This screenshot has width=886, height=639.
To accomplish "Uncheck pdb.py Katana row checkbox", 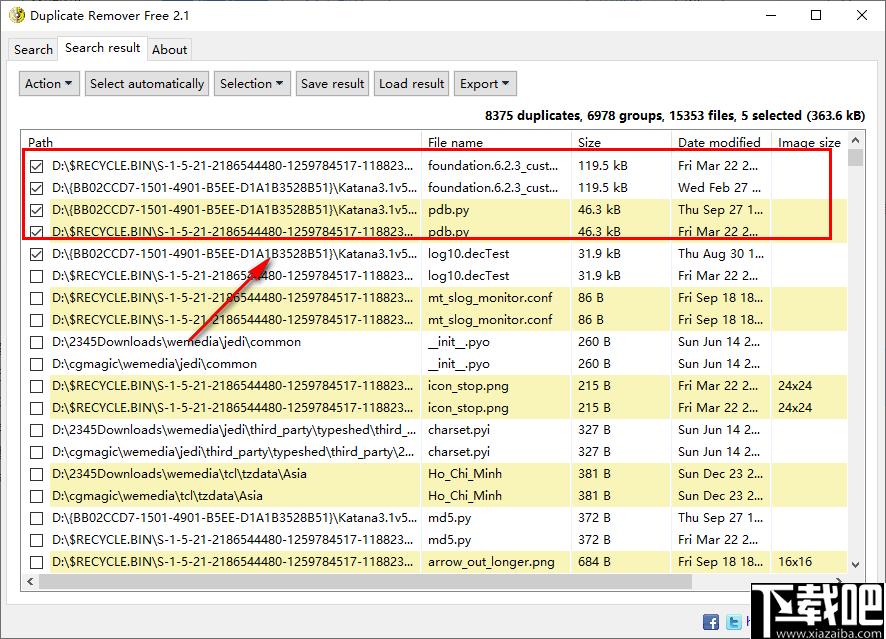I will (37, 210).
